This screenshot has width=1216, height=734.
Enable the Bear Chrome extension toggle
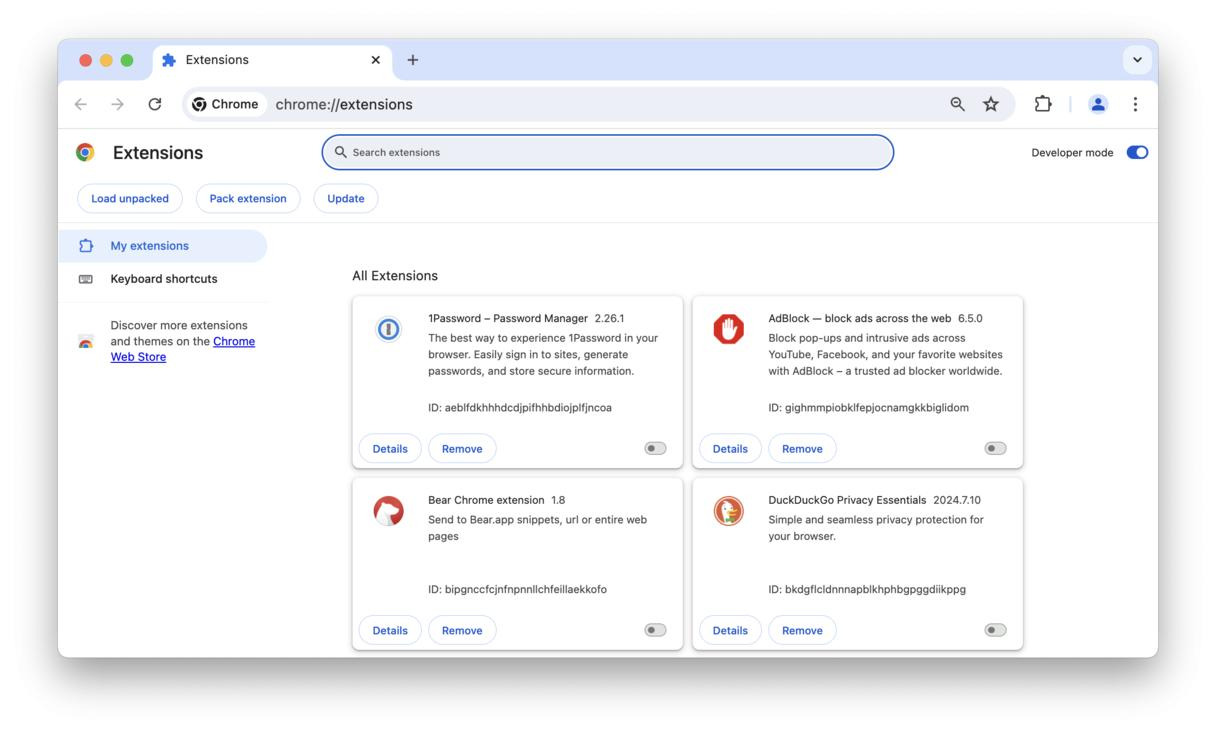655,630
